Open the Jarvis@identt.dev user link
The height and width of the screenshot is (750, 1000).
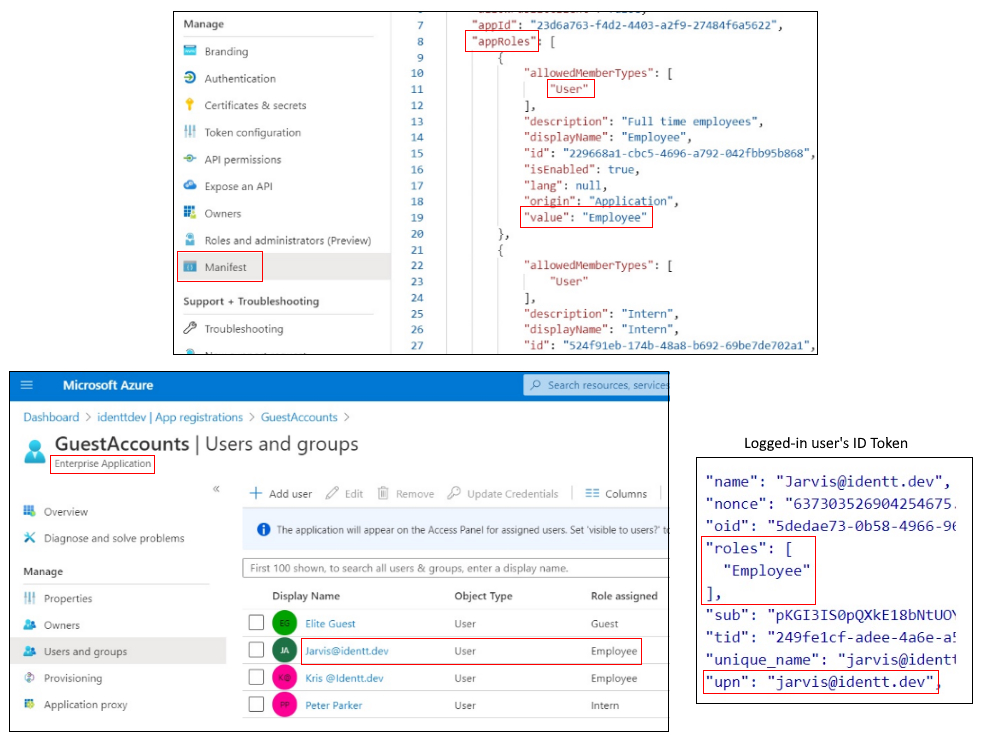346,651
